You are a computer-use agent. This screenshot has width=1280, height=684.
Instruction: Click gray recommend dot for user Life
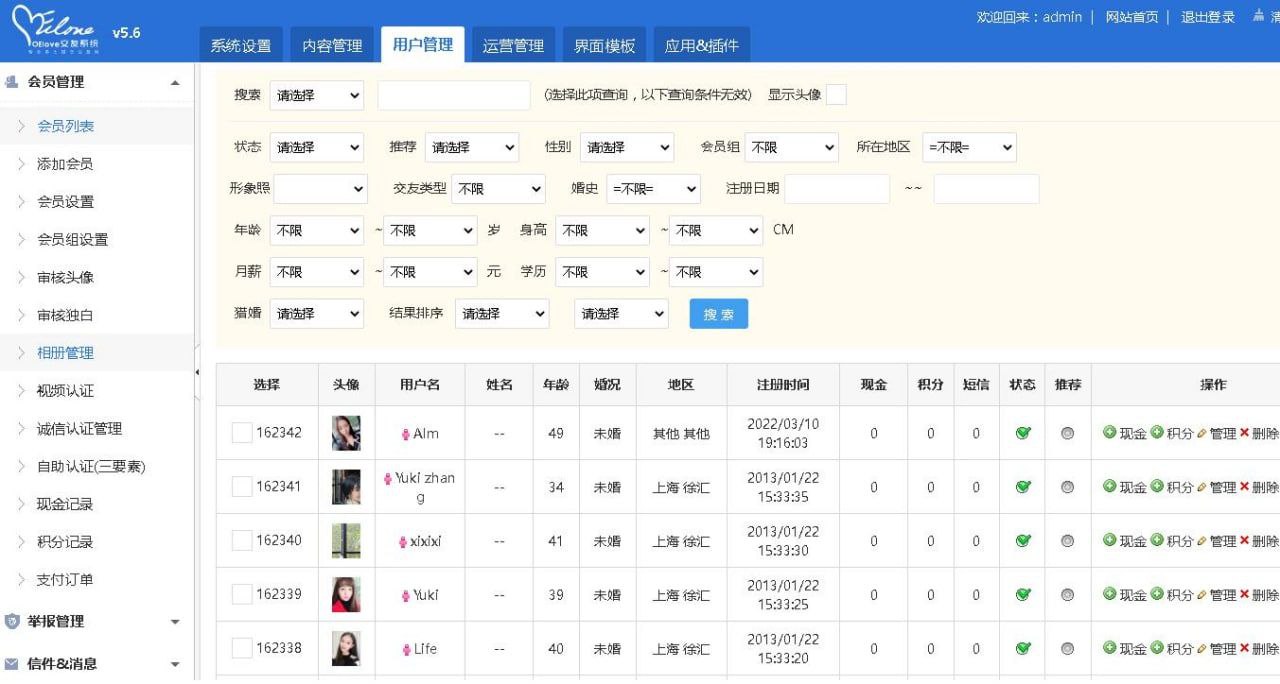[x=1067, y=649]
